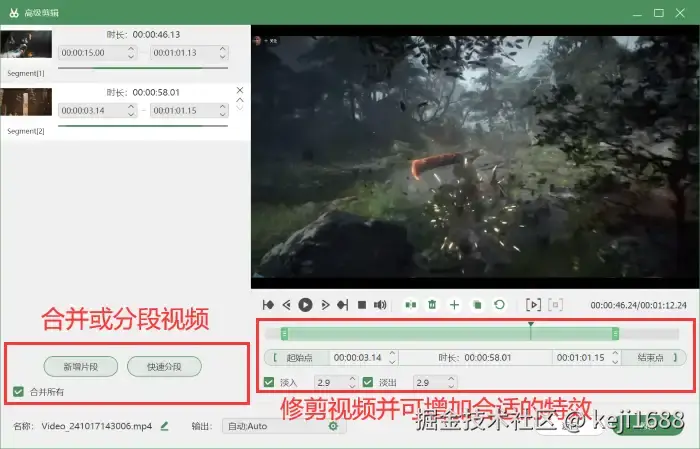Decrease Segment[2] end time in the list
This screenshot has width=700, height=449.
pos(223,114)
